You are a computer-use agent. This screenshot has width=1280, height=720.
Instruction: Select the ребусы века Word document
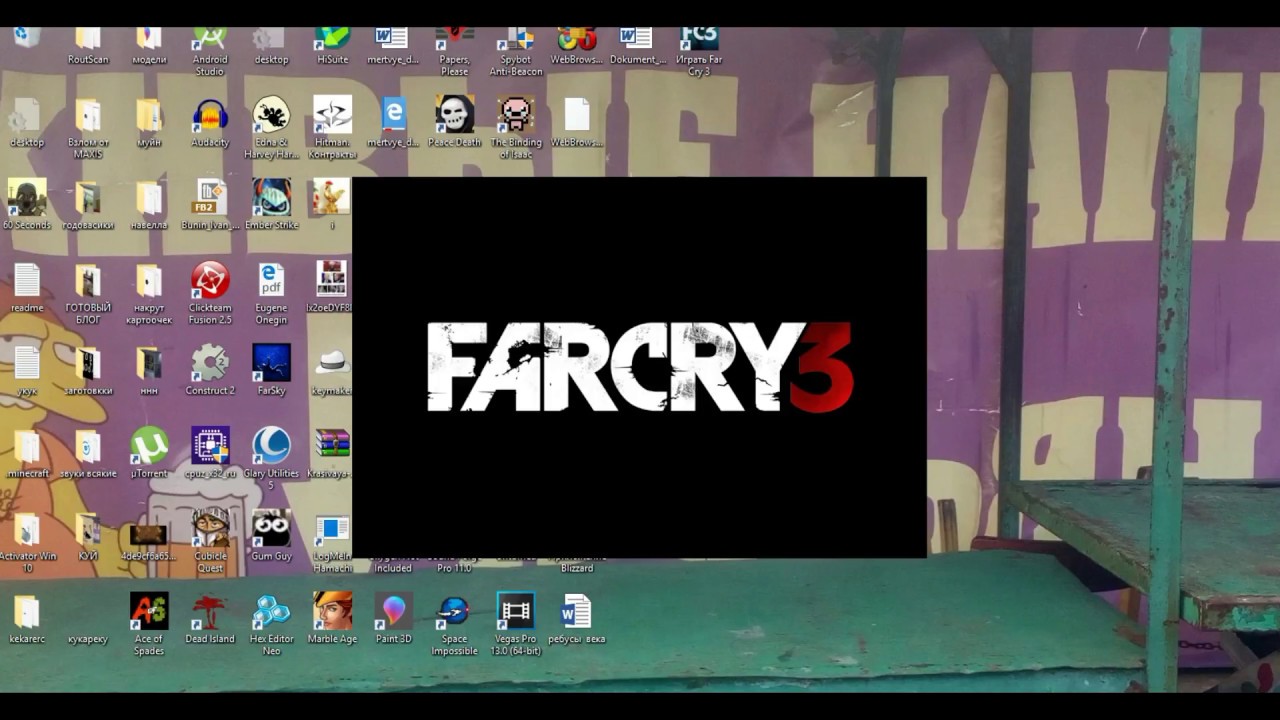pyautogui.click(x=577, y=619)
